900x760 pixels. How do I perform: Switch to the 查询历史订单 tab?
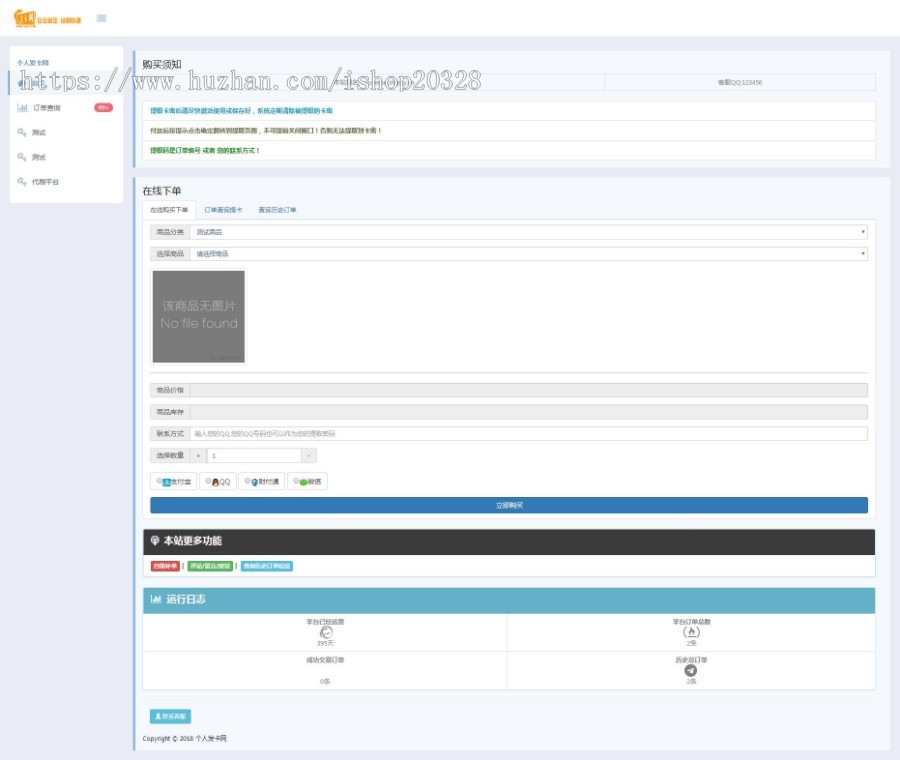277,210
